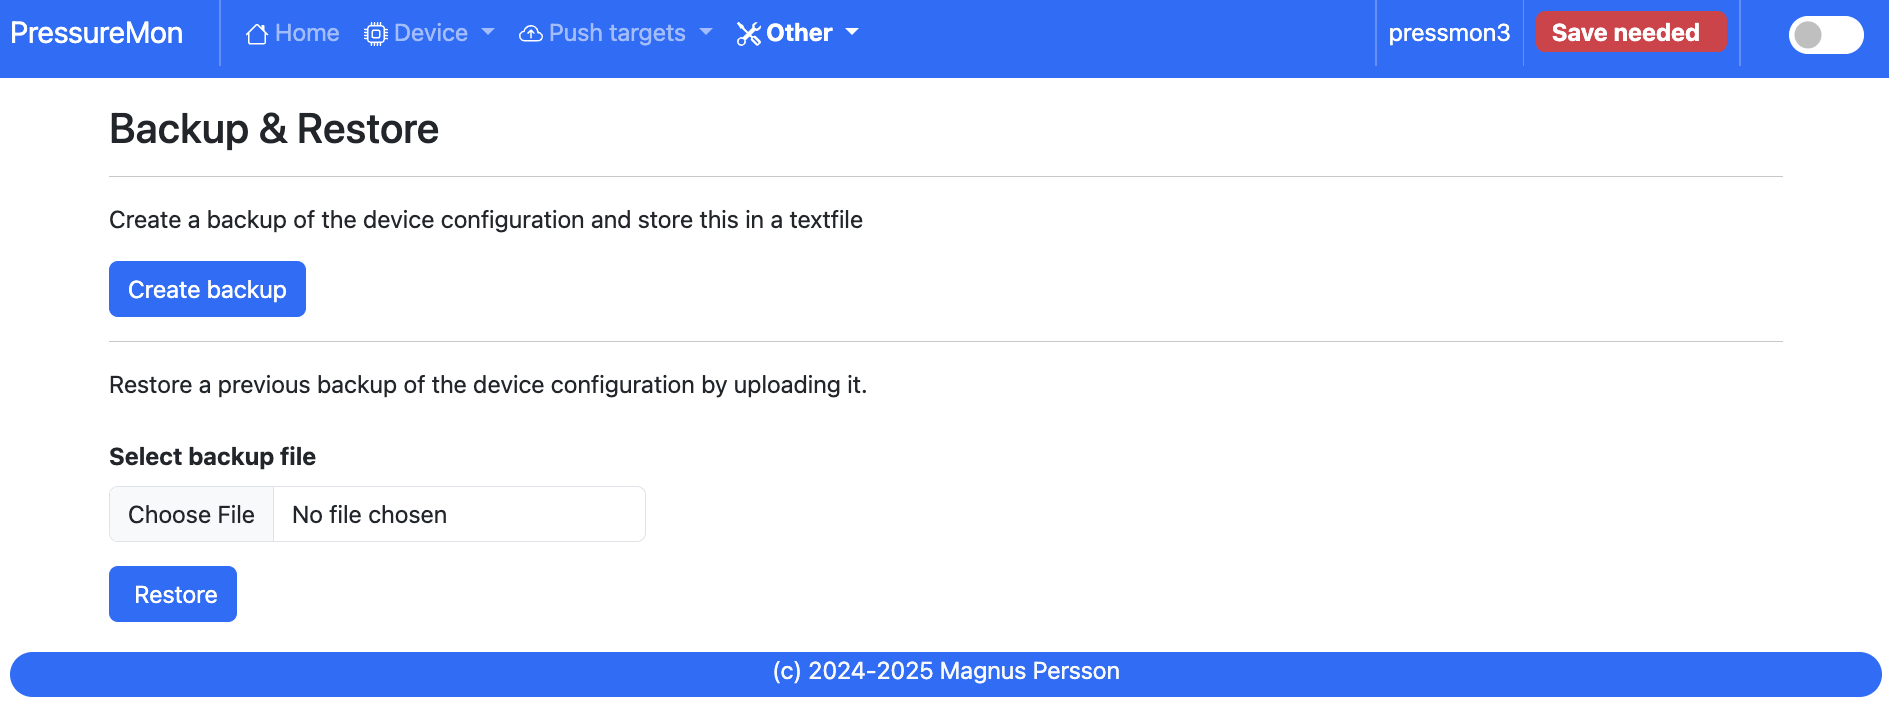Open the Push targets menu
This screenshot has width=1889, height=718.
[616, 33]
